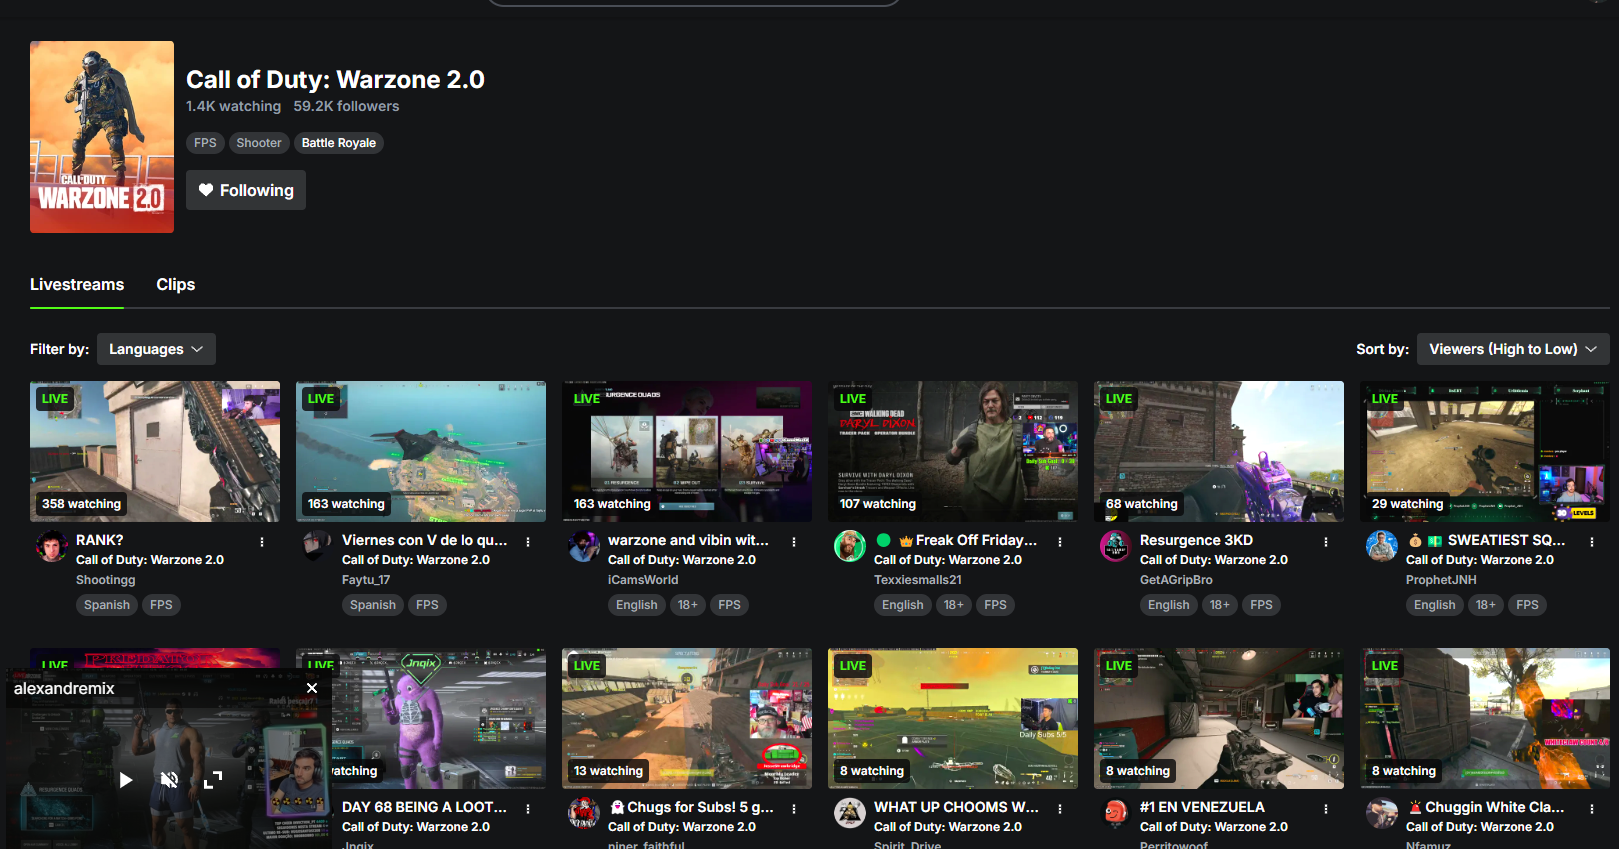Click Spanish tag on Shootingg stream
Screen dimensions: 1619x849
point(107,605)
